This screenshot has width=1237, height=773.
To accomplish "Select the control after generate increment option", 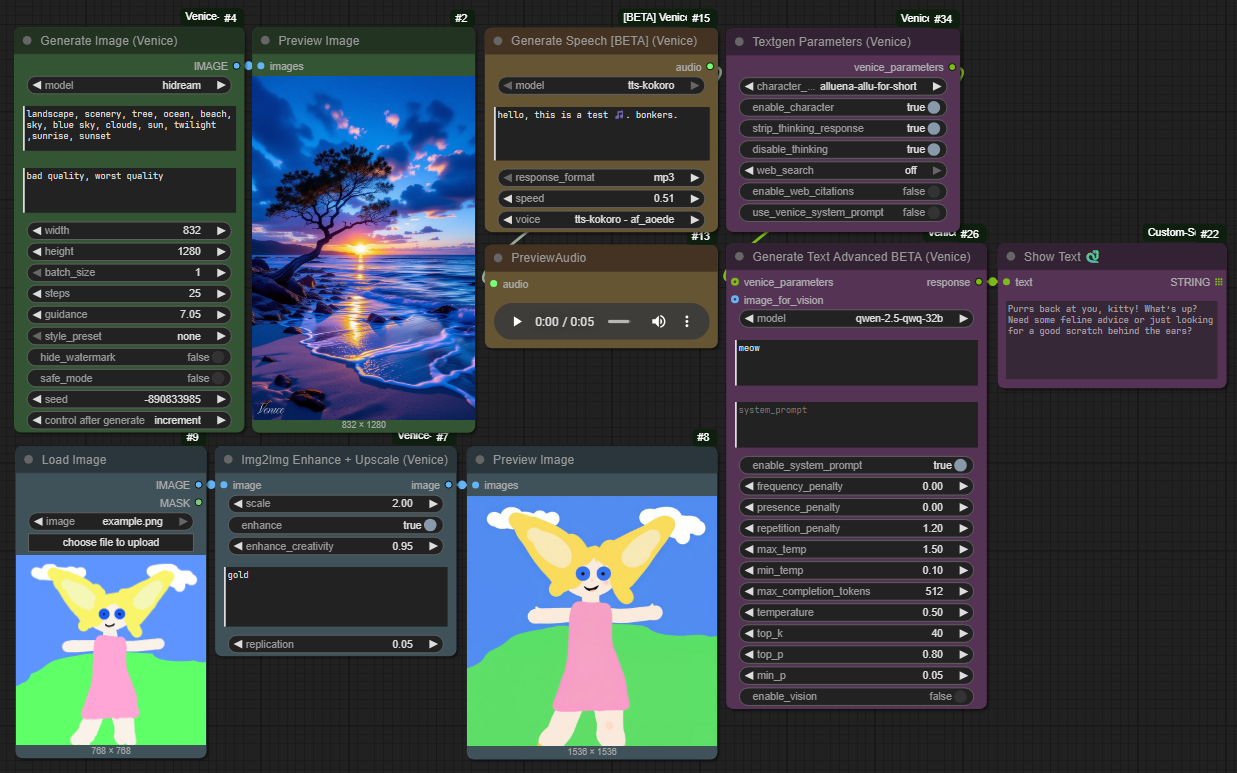I will (x=129, y=420).
